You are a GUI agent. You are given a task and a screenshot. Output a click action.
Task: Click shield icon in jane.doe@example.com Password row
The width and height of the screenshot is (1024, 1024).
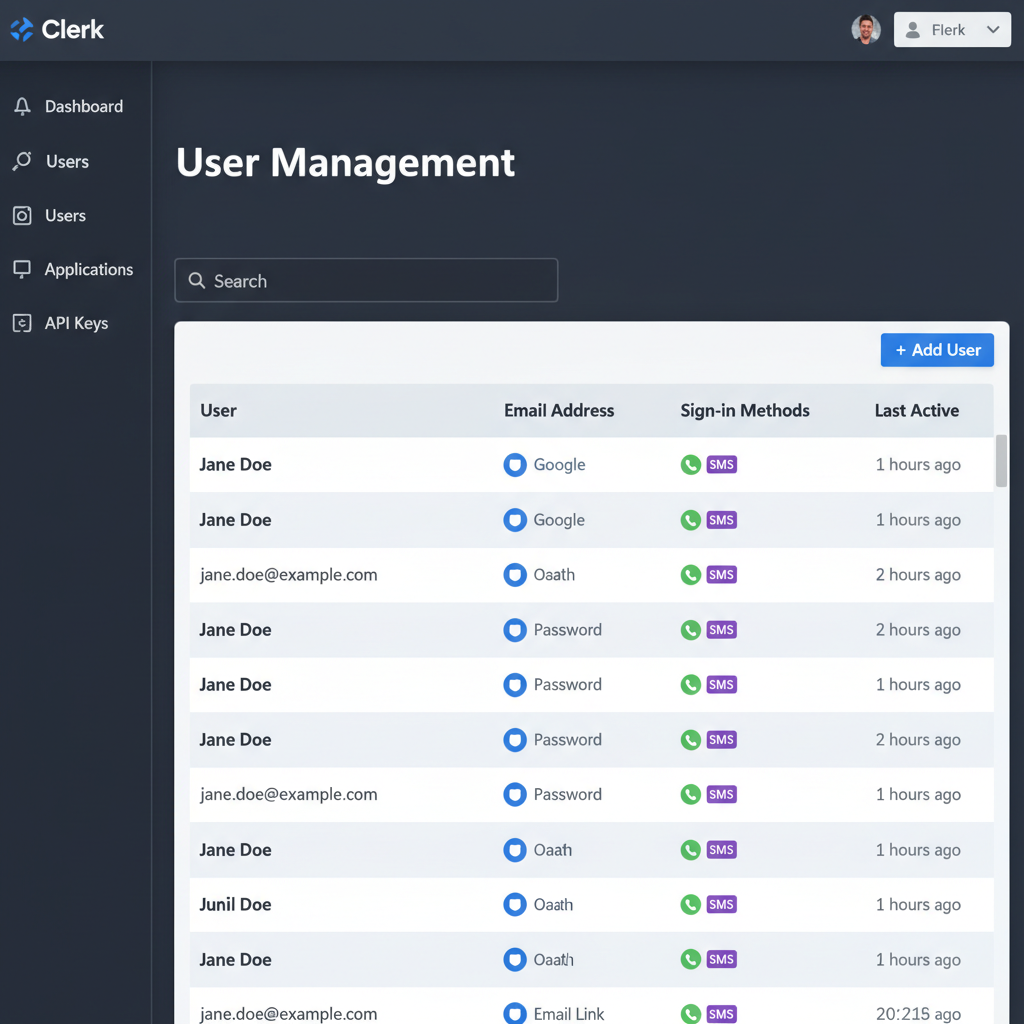tap(515, 794)
